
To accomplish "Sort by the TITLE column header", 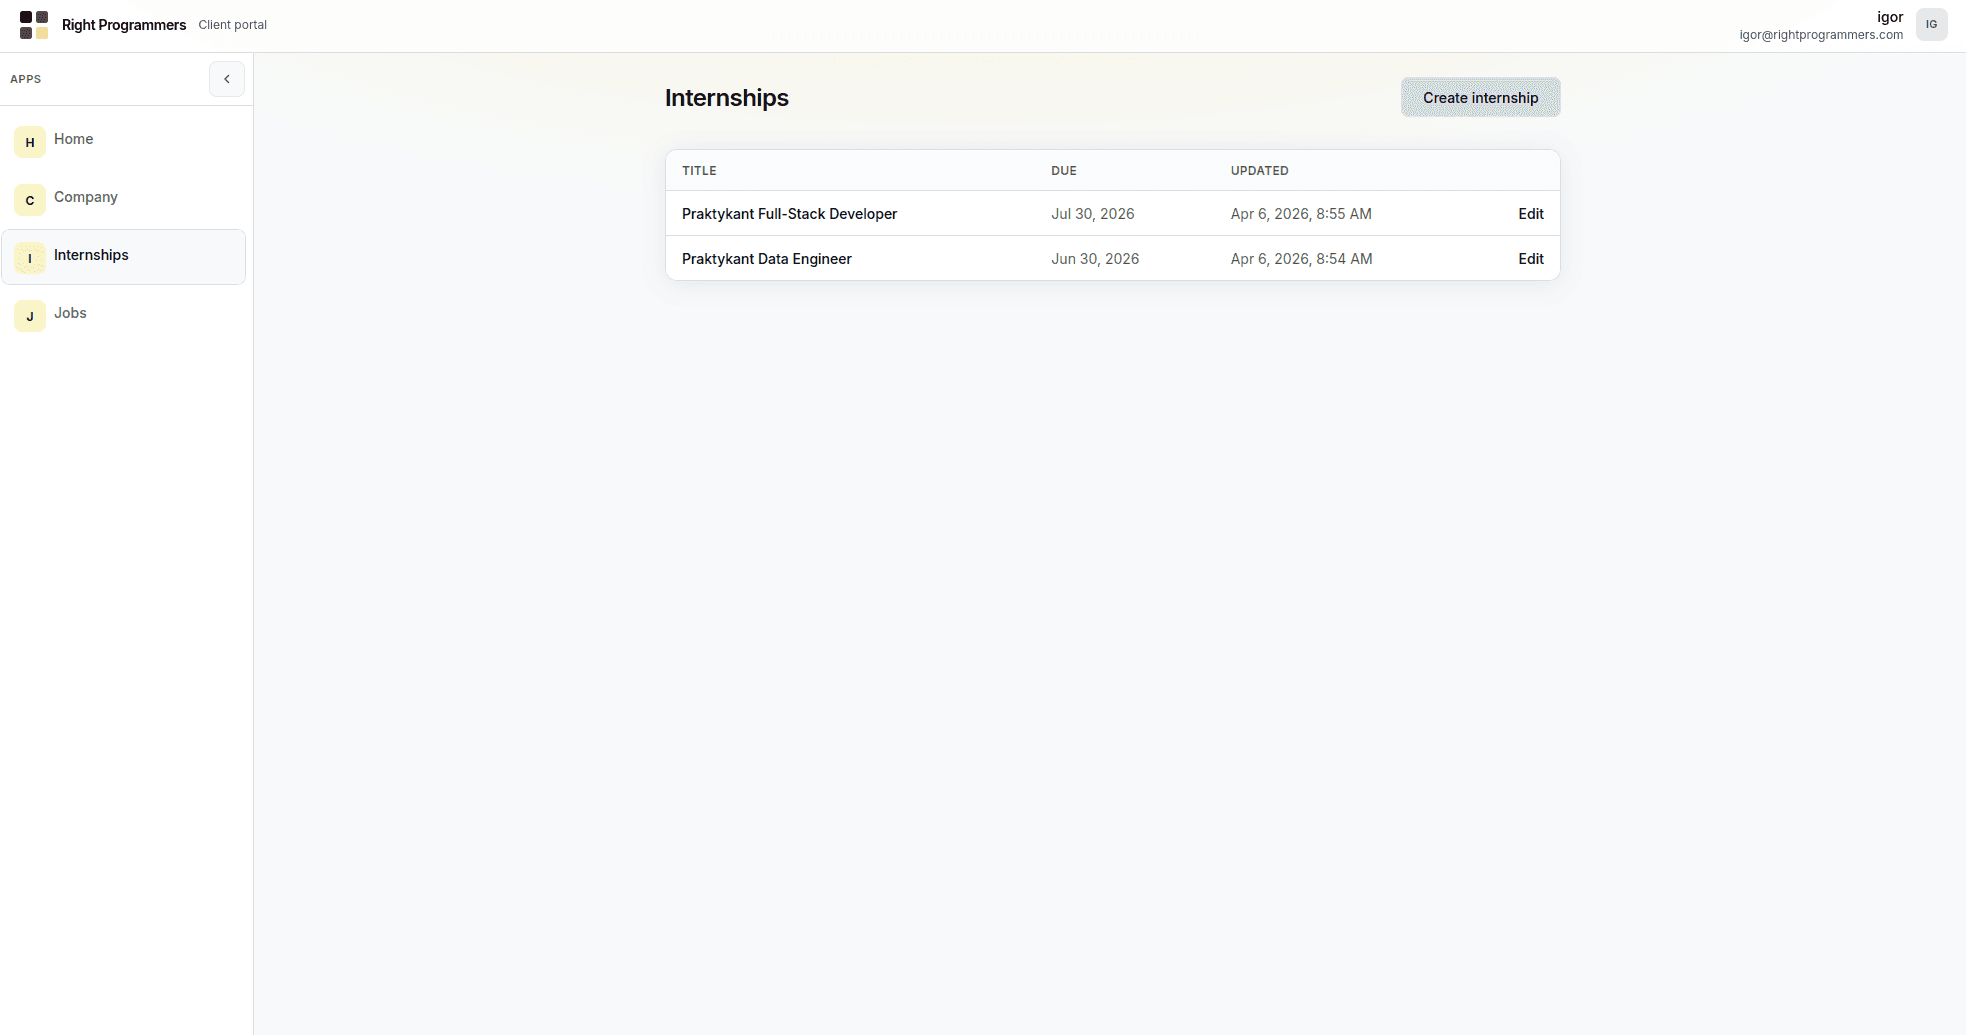I will coord(699,170).
